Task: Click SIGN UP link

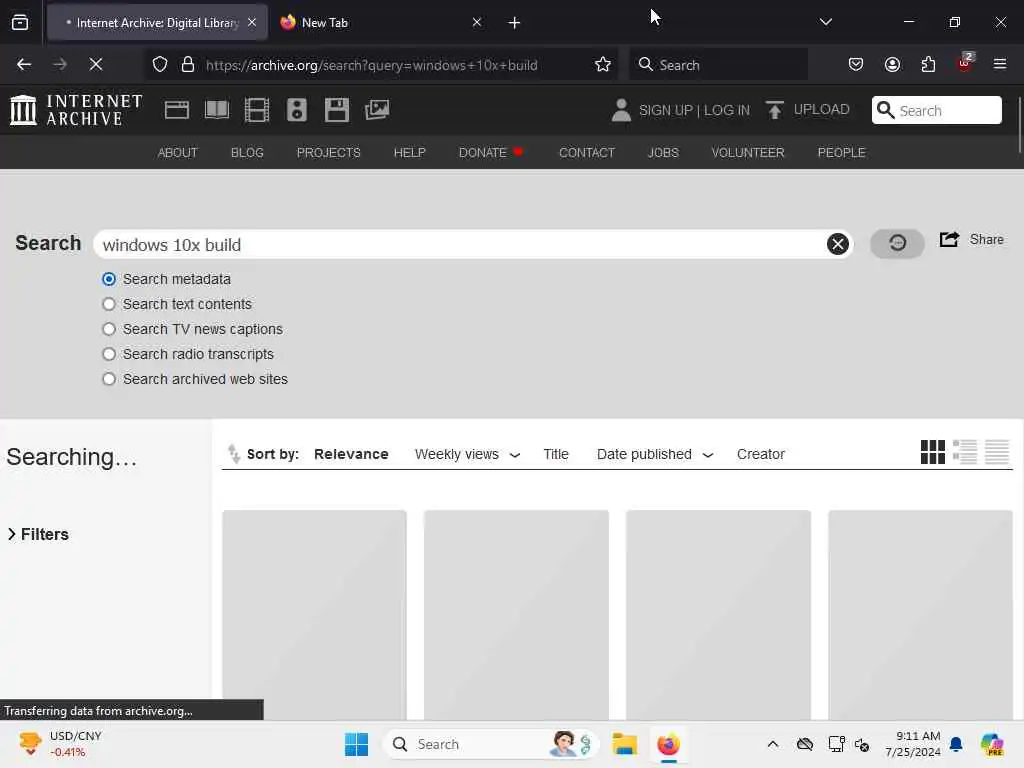Action: click(665, 110)
